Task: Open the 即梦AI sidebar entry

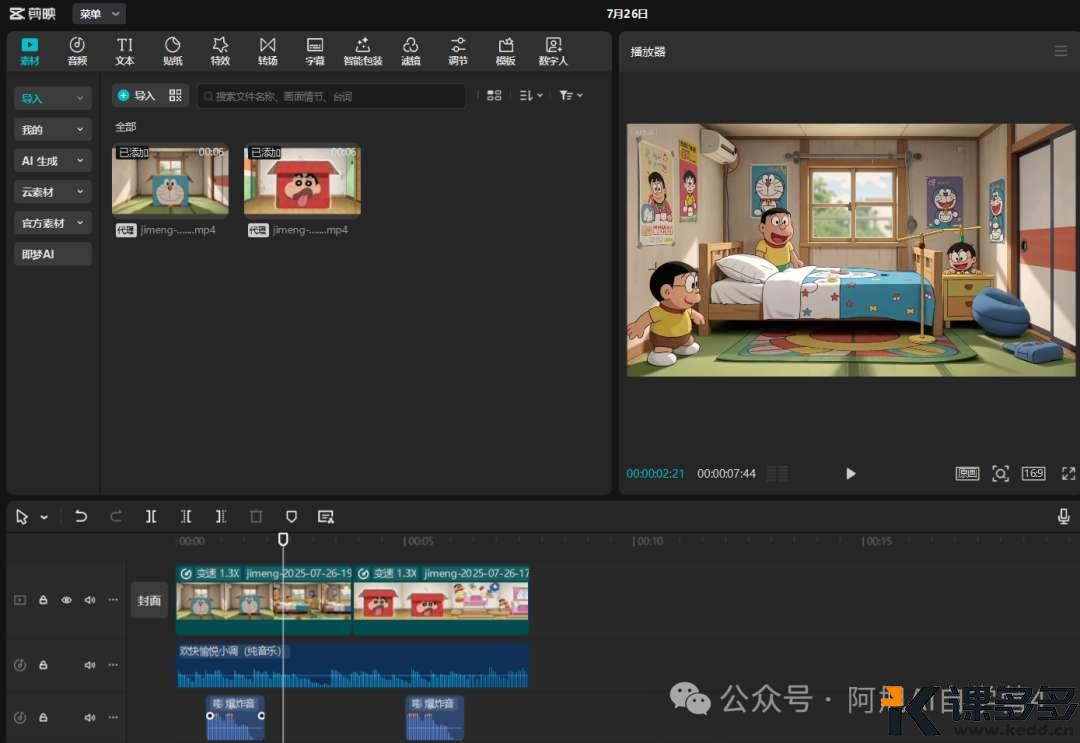Action: [52, 254]
